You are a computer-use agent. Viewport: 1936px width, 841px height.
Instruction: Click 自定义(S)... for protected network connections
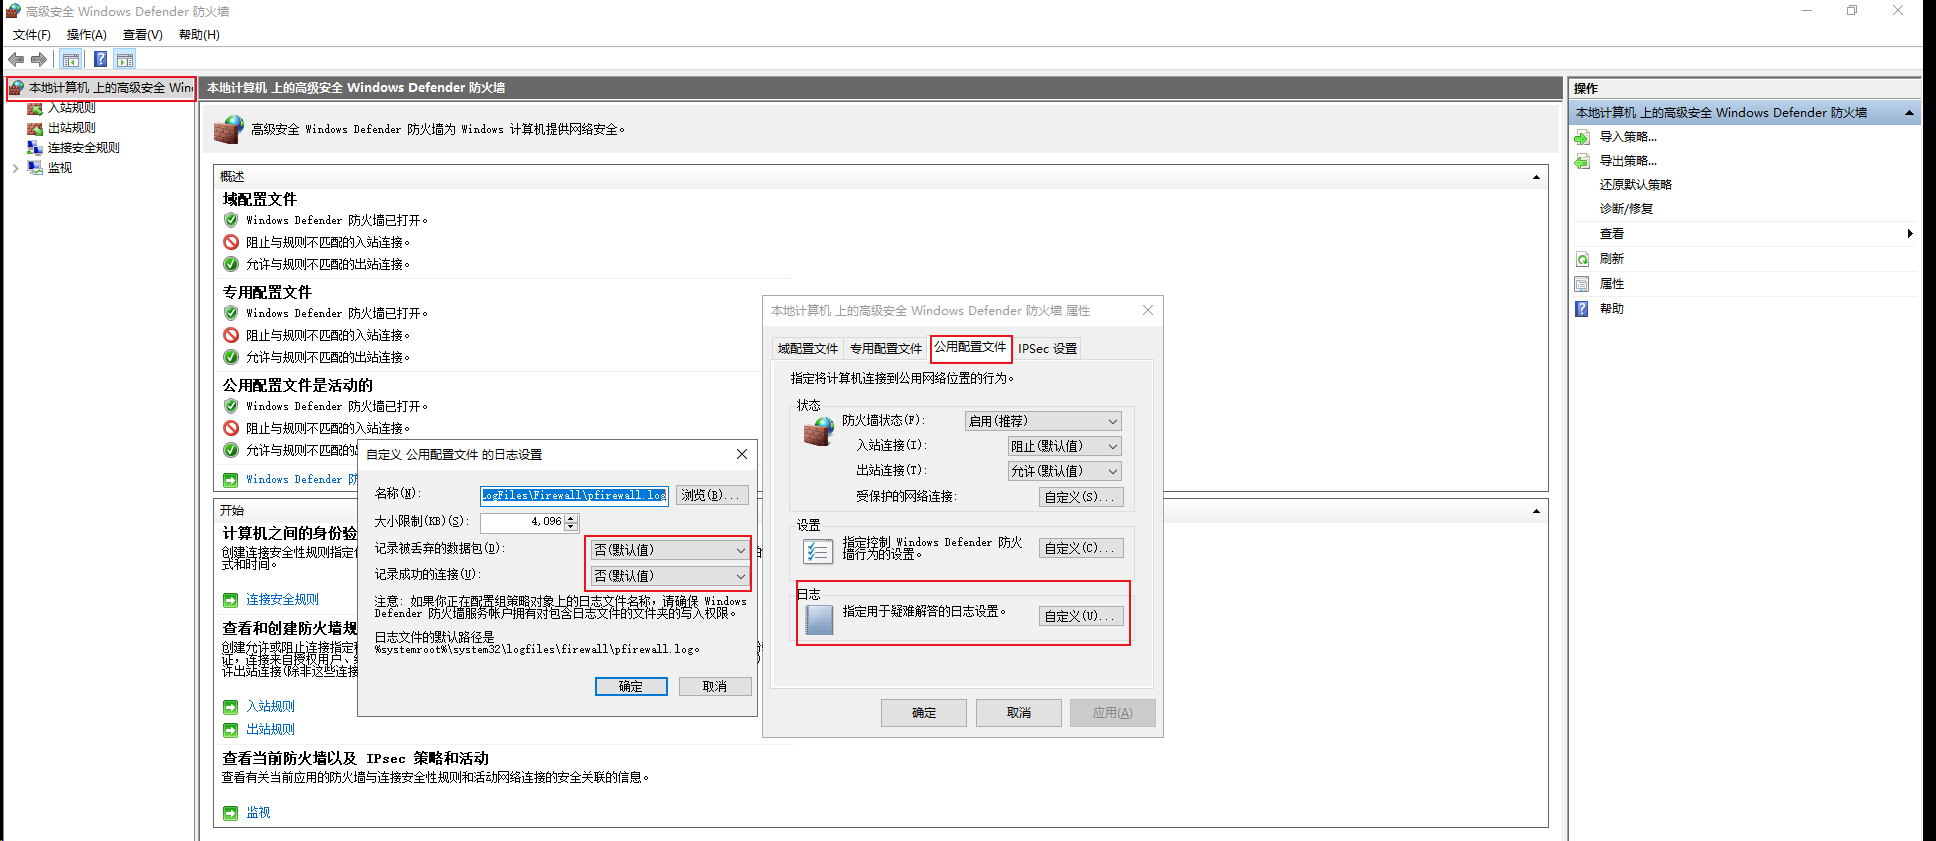[x=1080, y=497]
